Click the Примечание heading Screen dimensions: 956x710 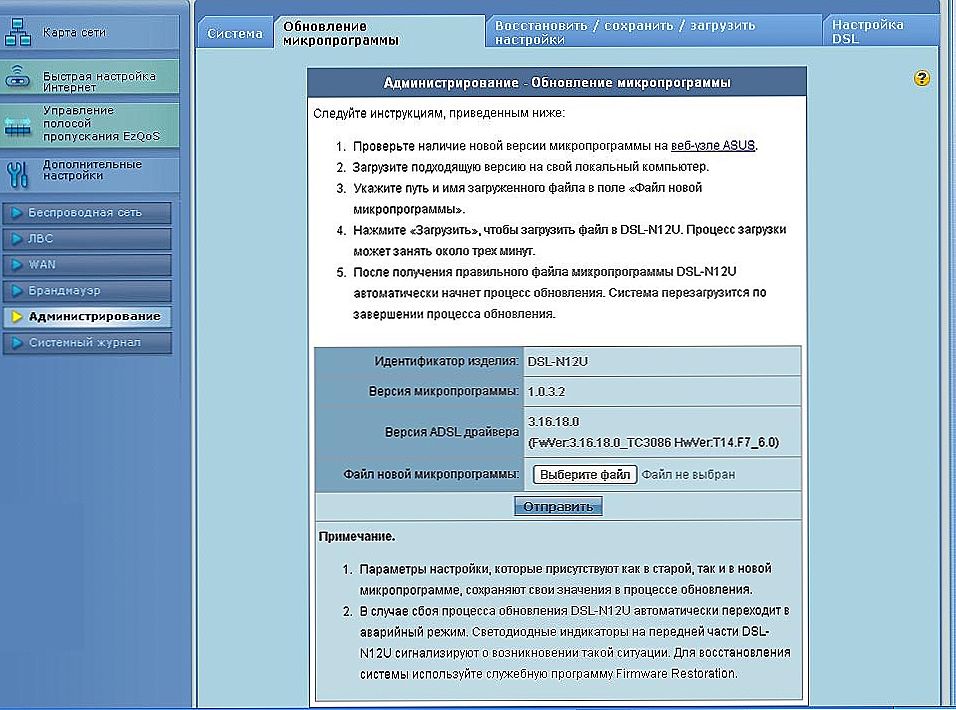tap(357, 537)
